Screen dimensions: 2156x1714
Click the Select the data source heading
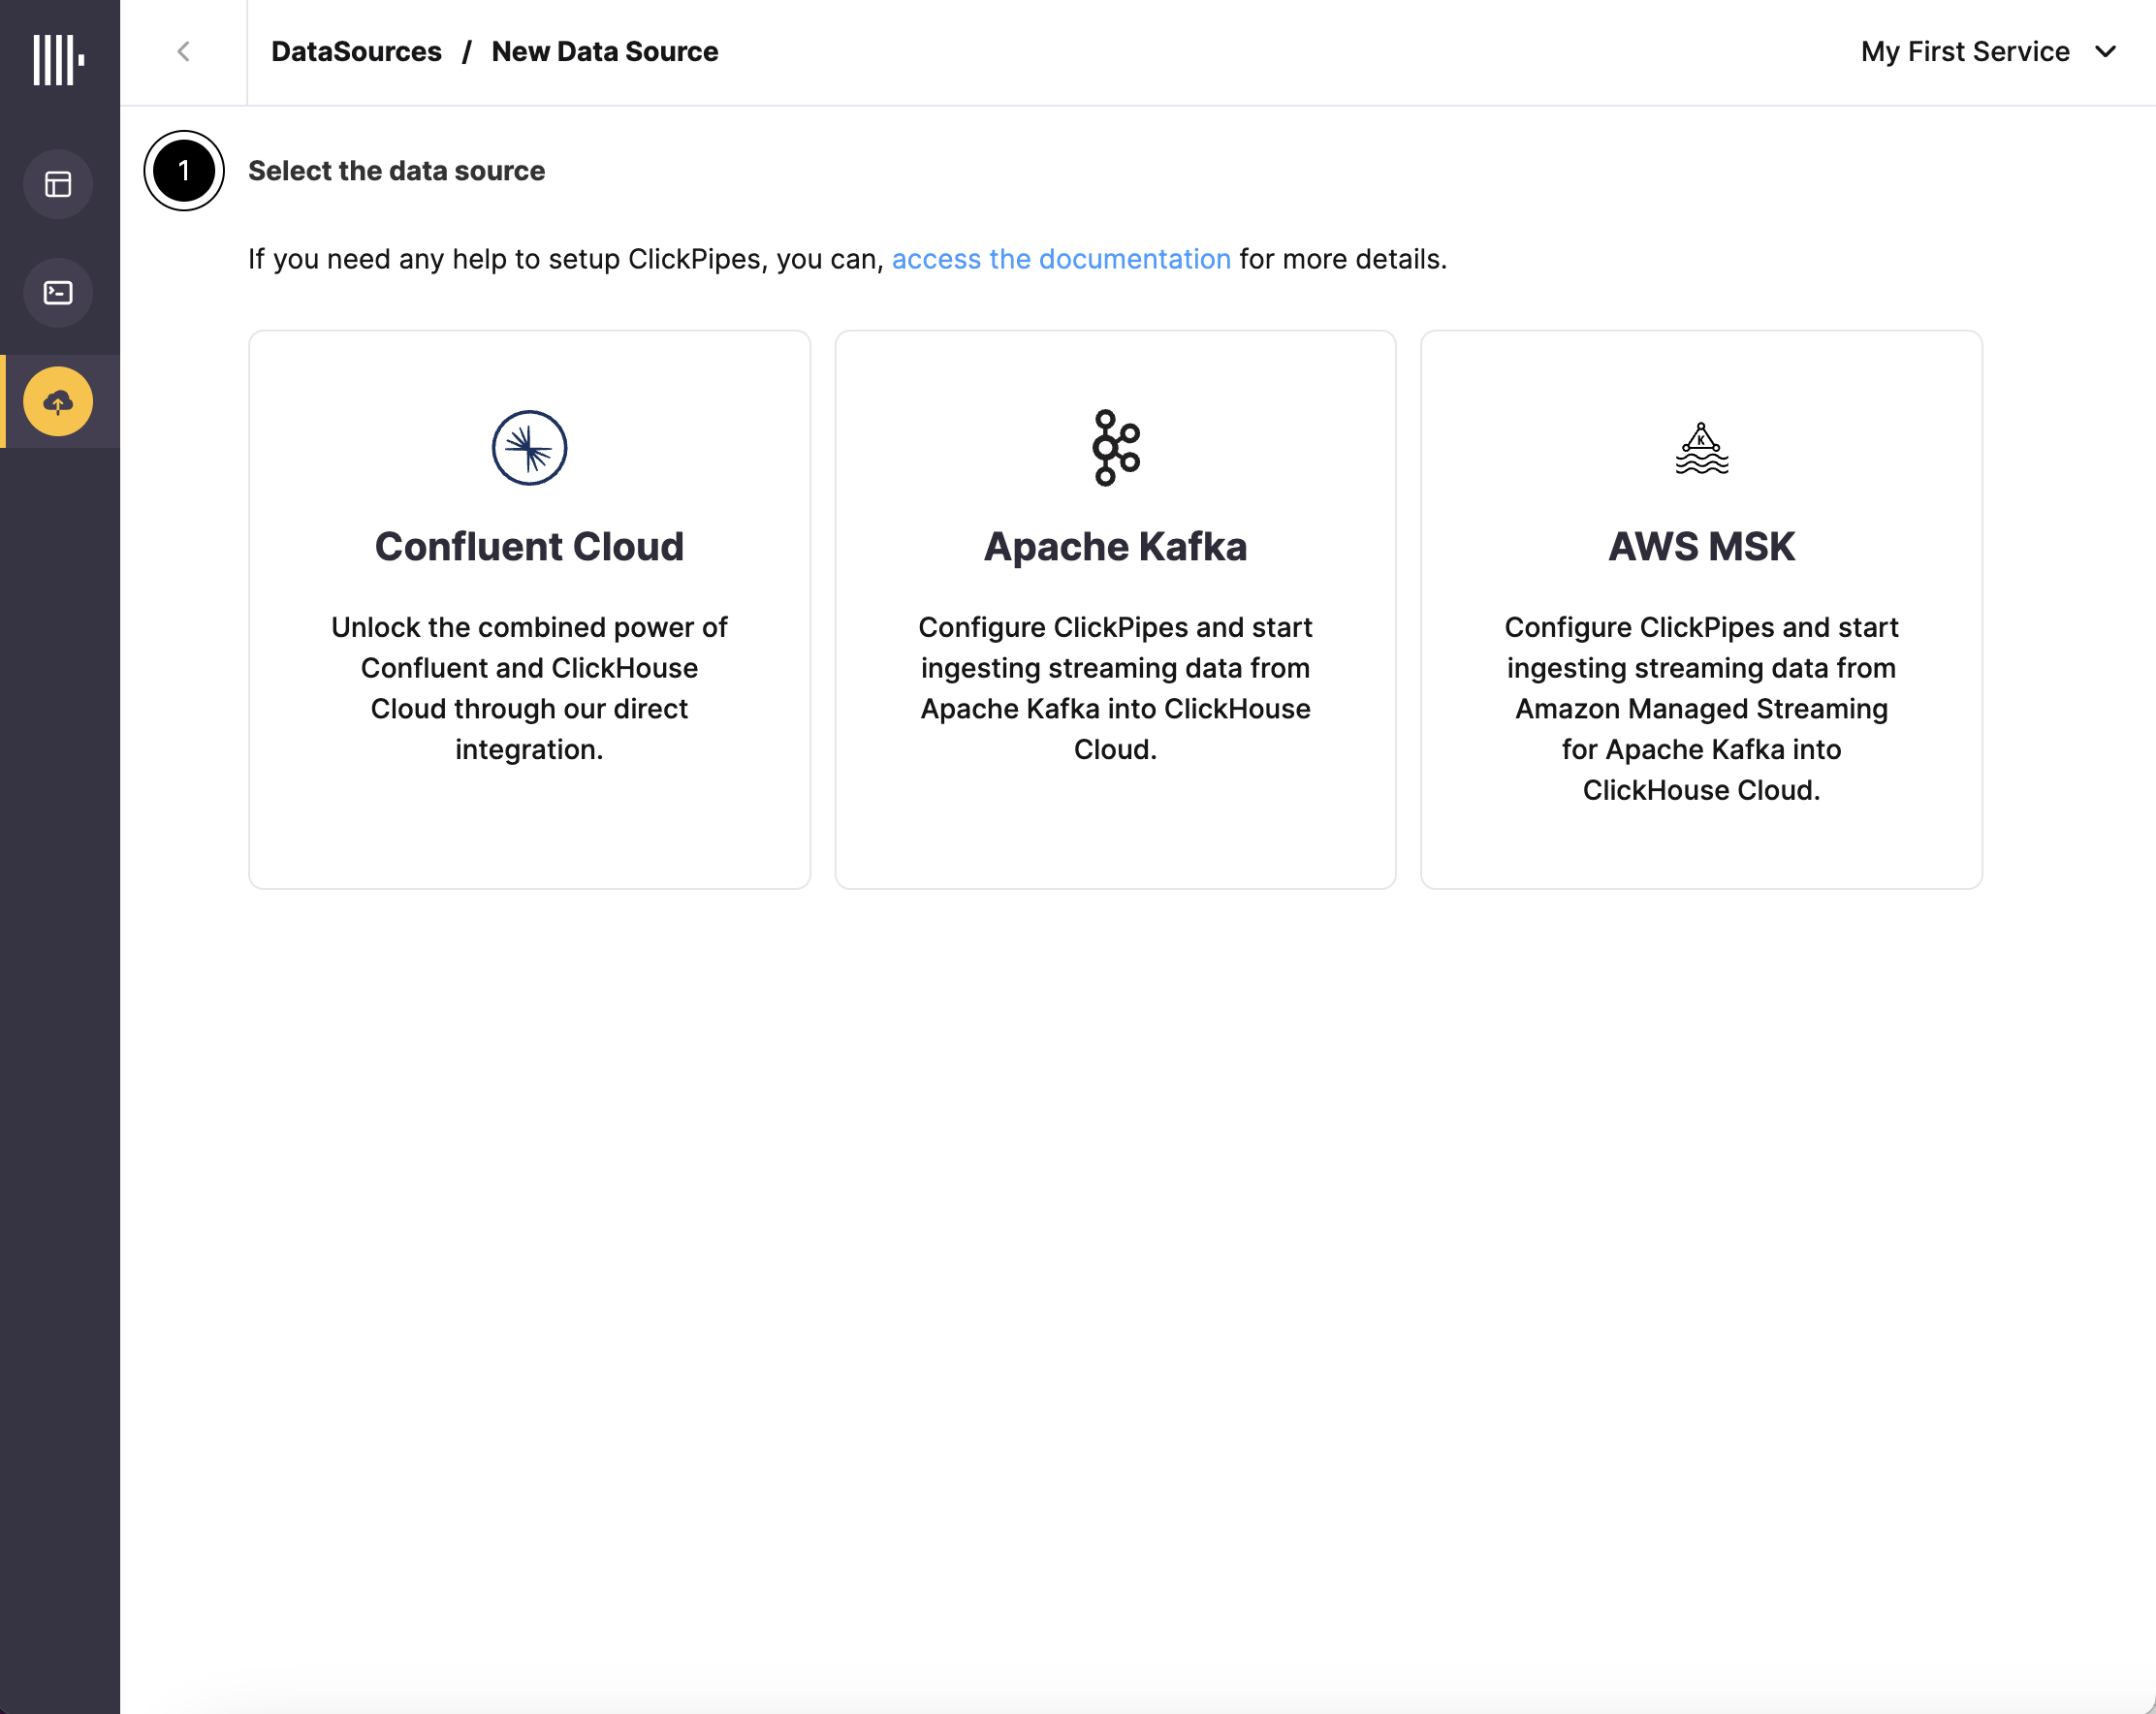pyautogui.click(x=396, y=171)
